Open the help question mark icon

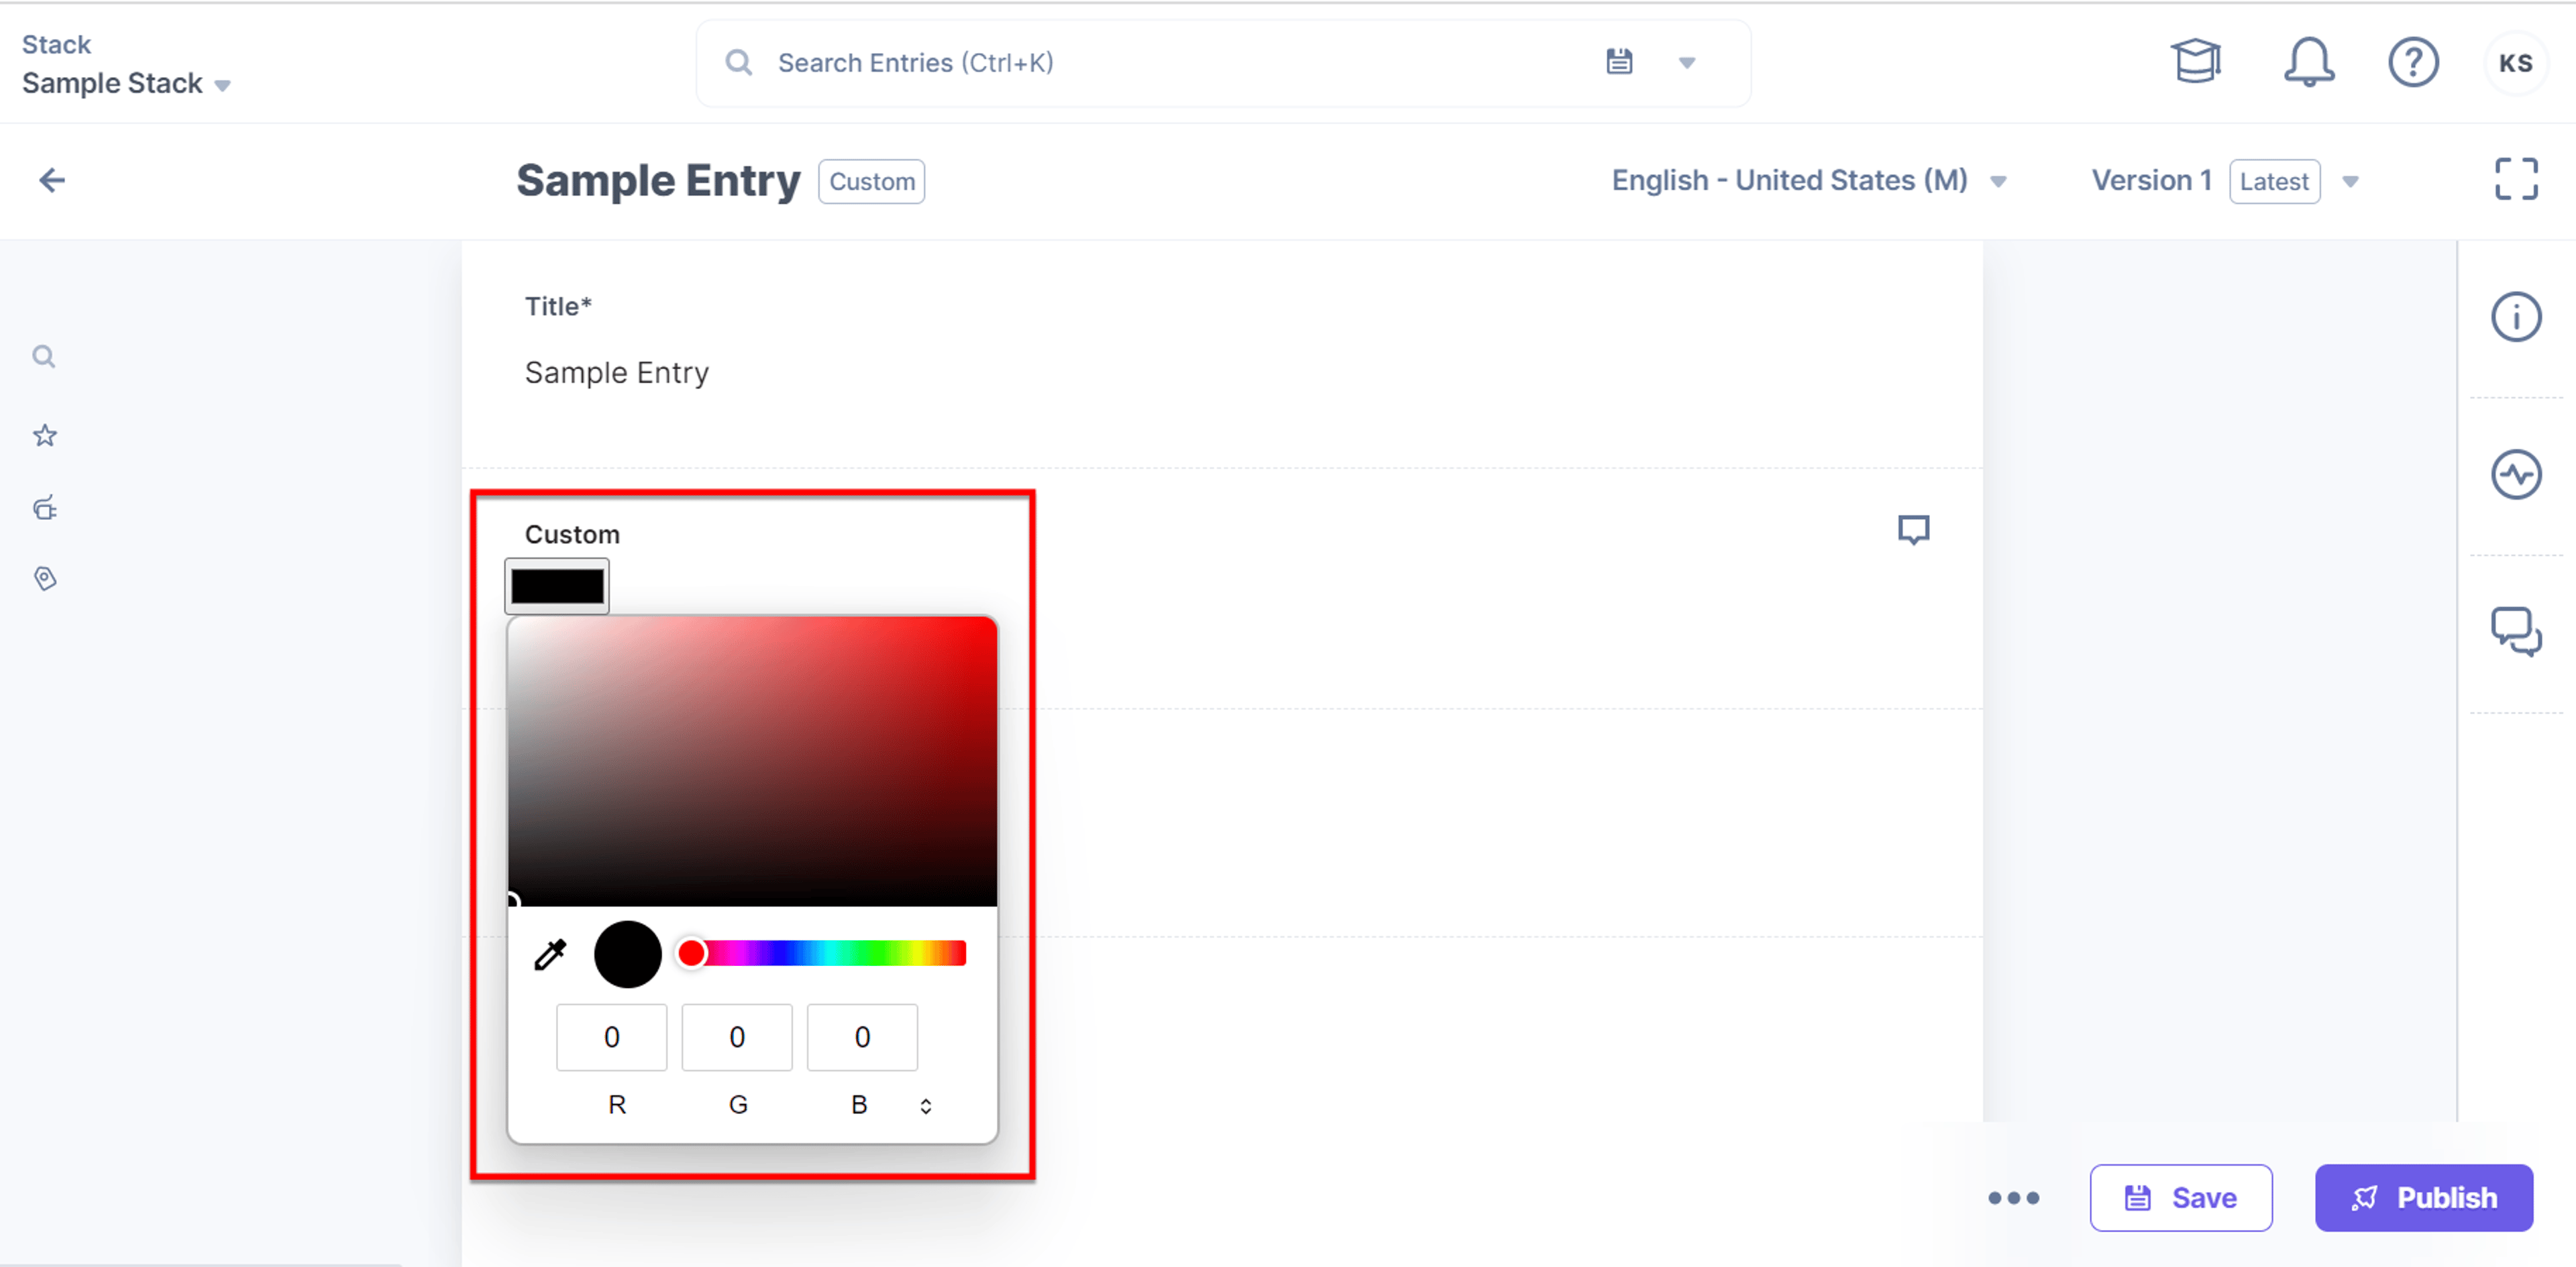coord(2413,62)
